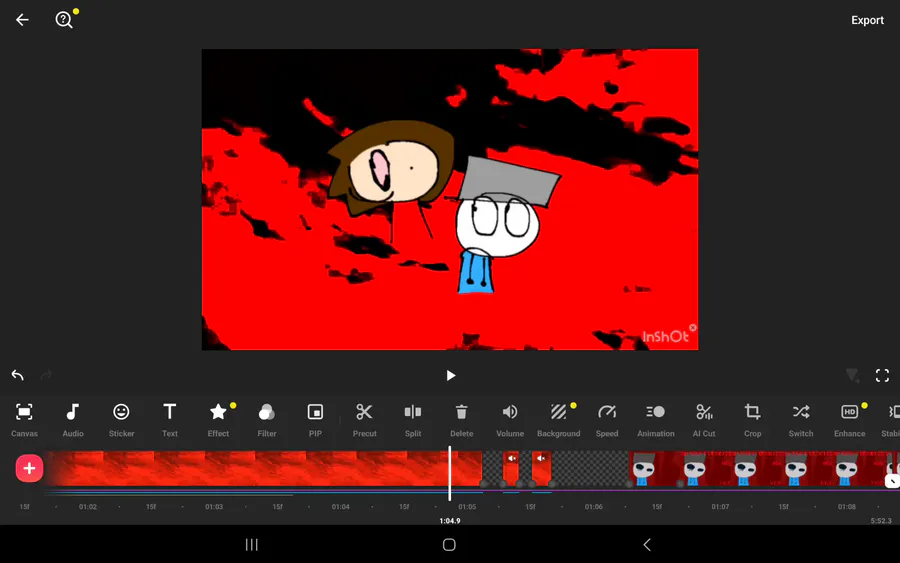Open the Background tool

558,420
